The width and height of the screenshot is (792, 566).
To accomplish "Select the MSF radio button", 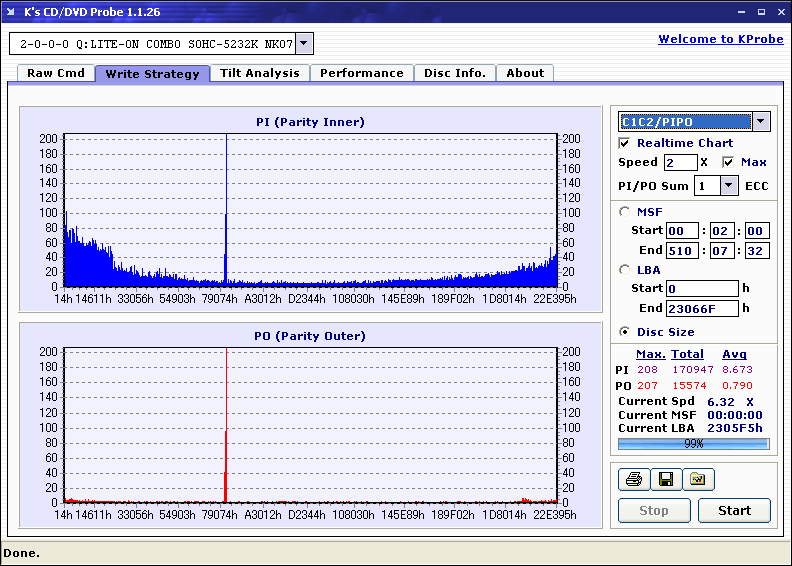I will point(625,211).
